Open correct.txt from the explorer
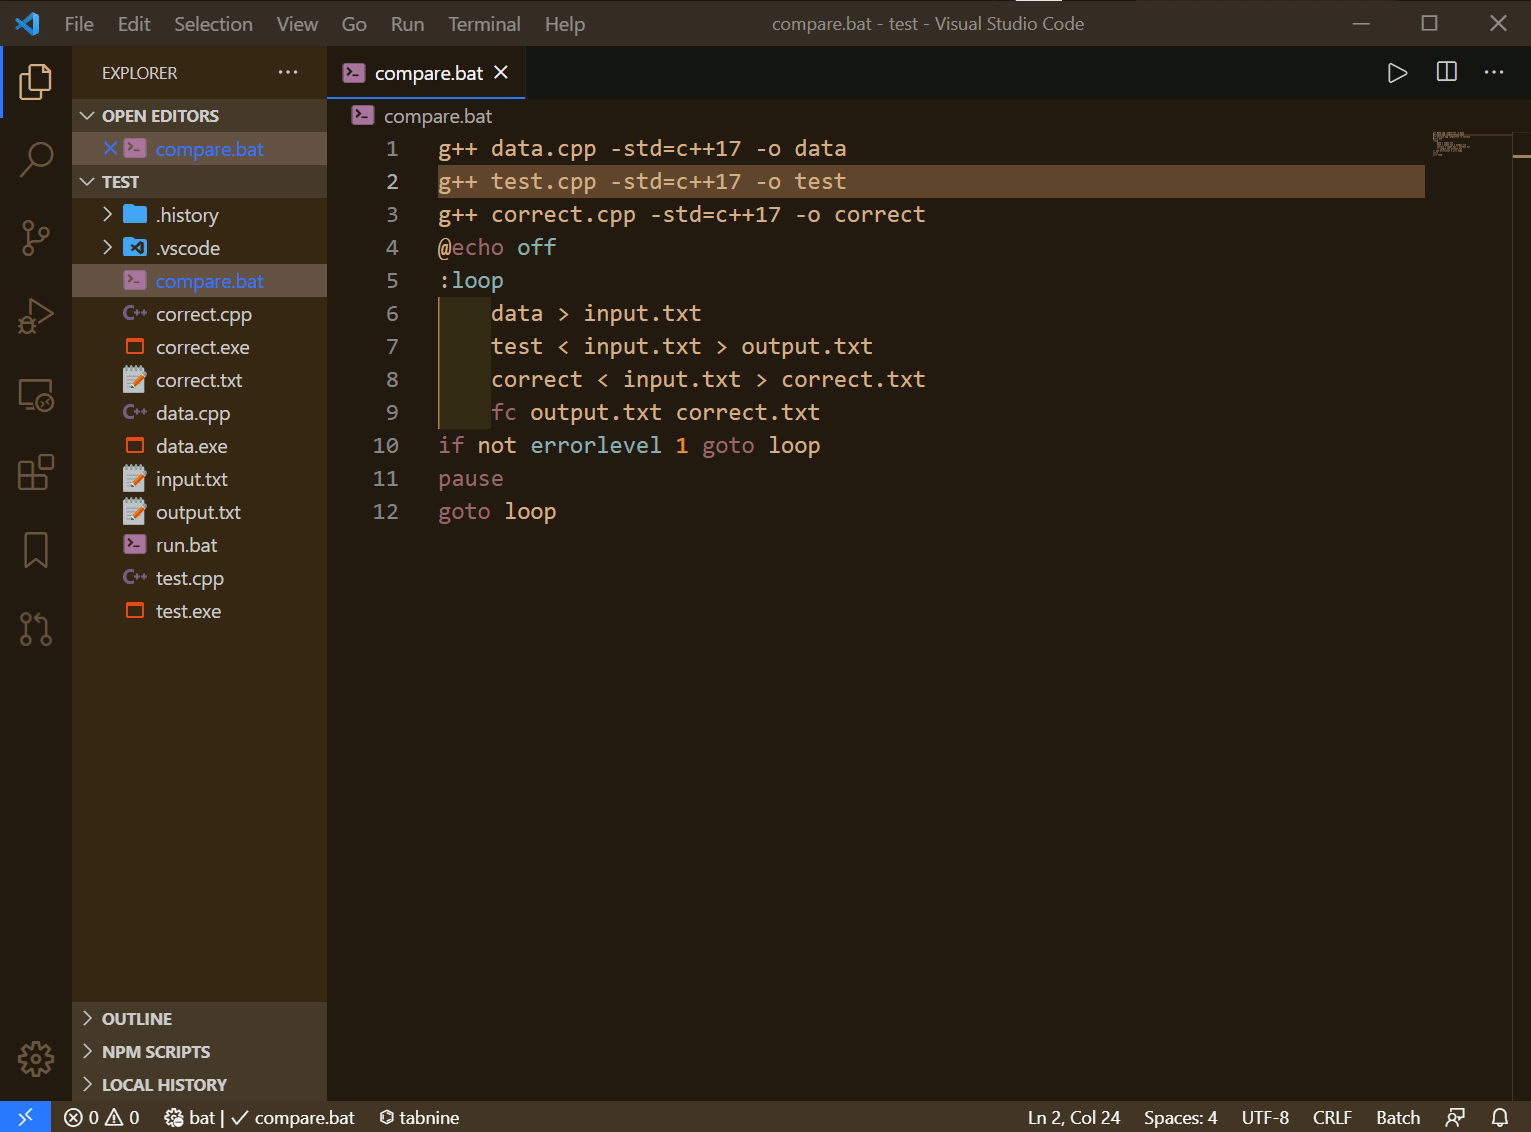Viewport: 1531px width, 1132px height. pyautogui.click(x=199, y=380)
